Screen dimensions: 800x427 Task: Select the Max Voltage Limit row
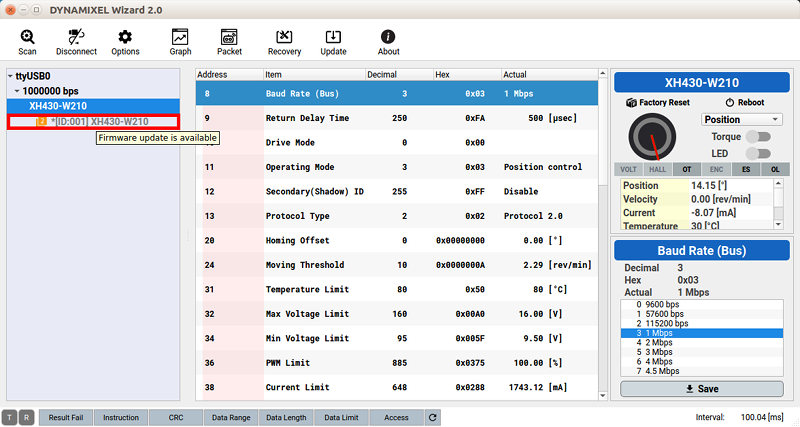(396, 314)
